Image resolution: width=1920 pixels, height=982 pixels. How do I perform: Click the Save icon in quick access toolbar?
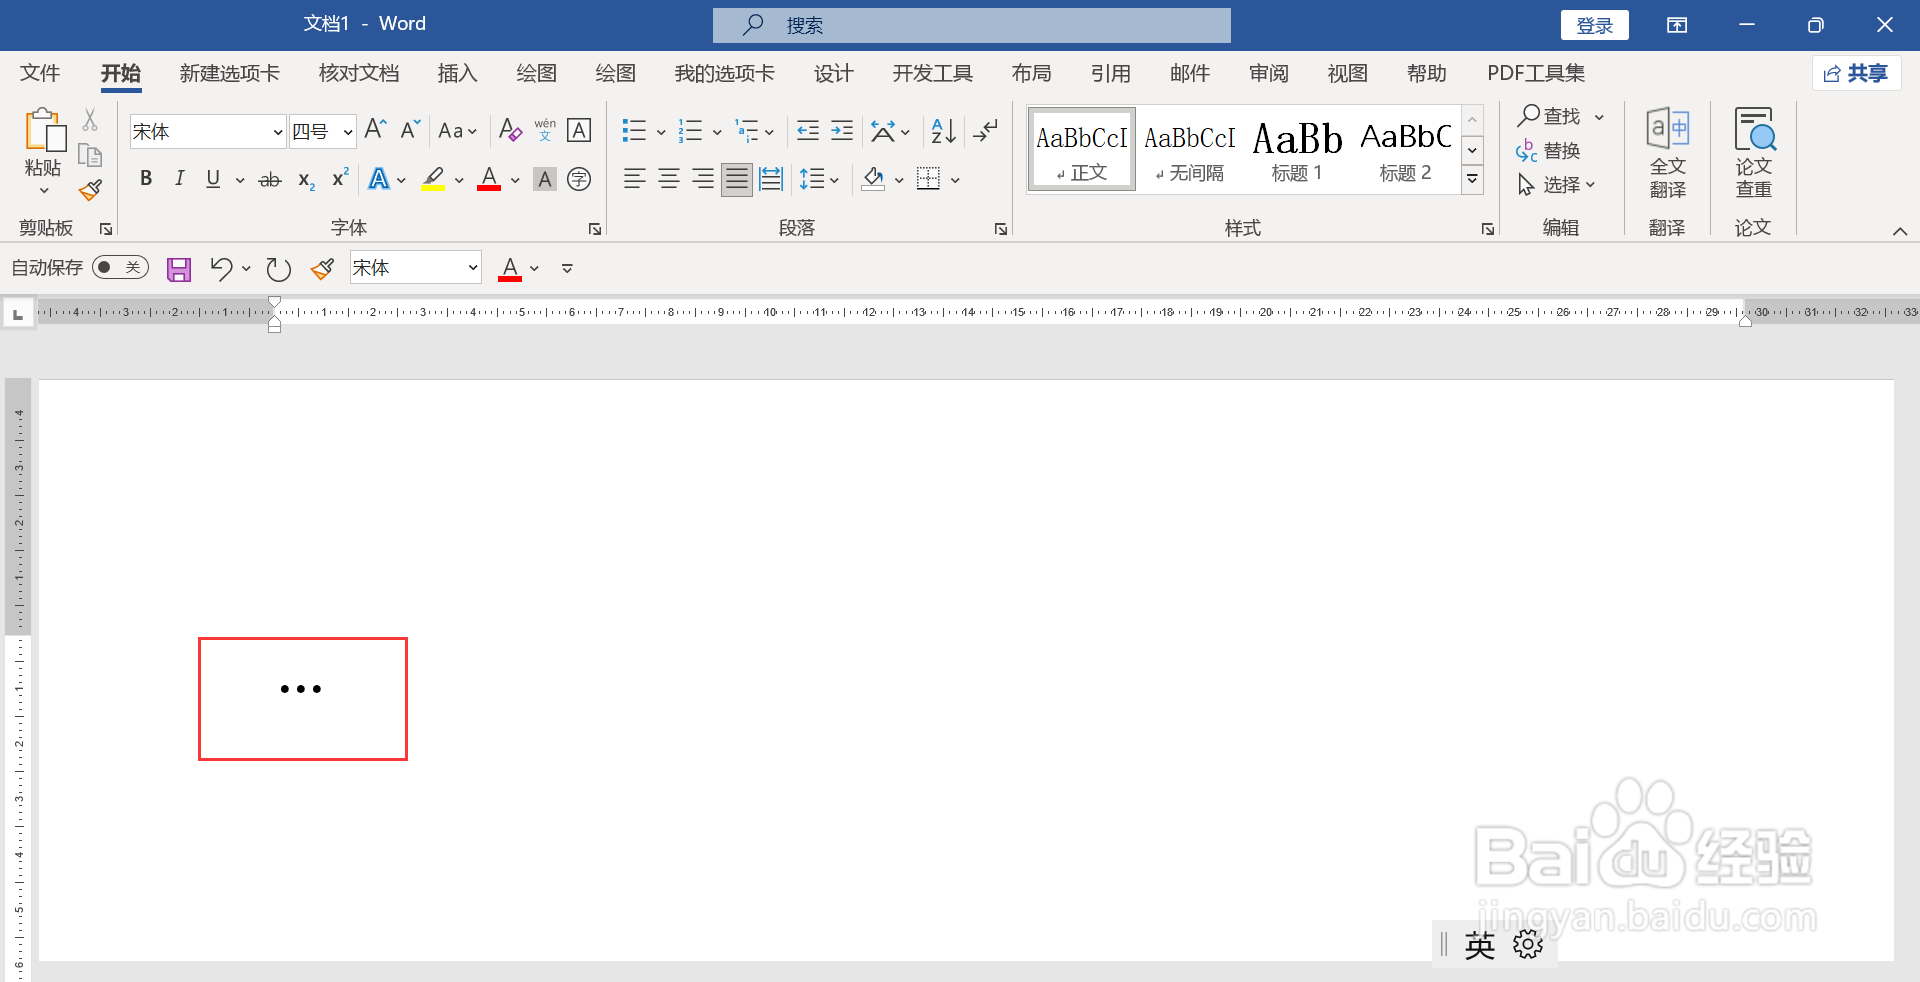(x=179, y=269)
